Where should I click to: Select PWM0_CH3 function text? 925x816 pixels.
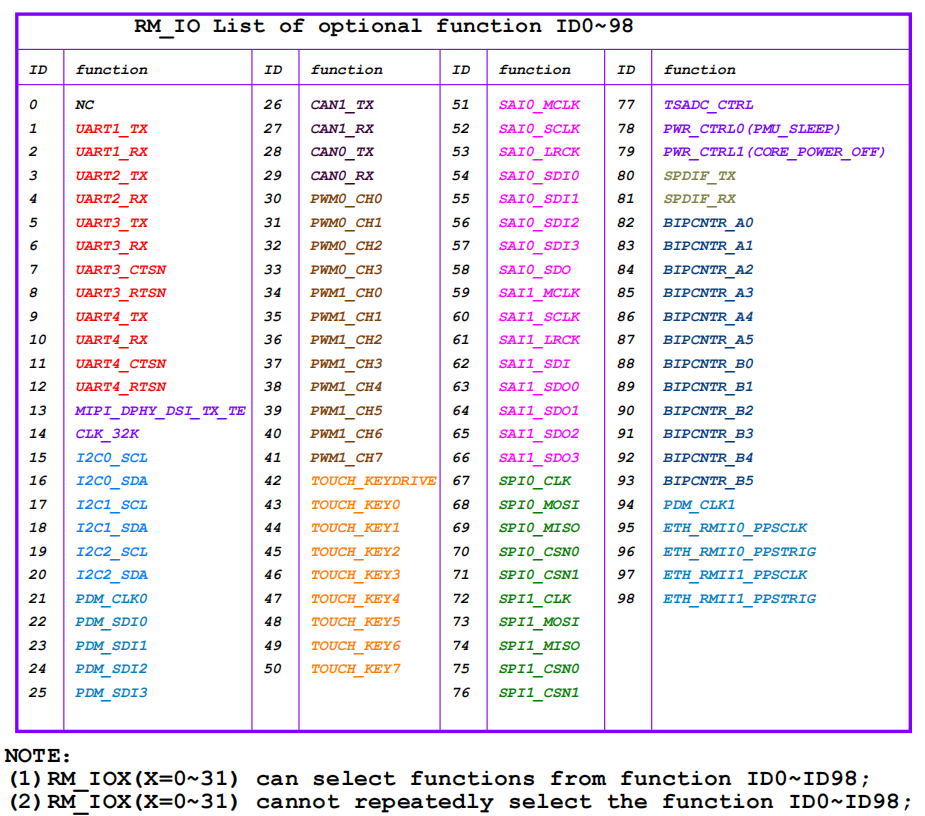tap(346, 270)
